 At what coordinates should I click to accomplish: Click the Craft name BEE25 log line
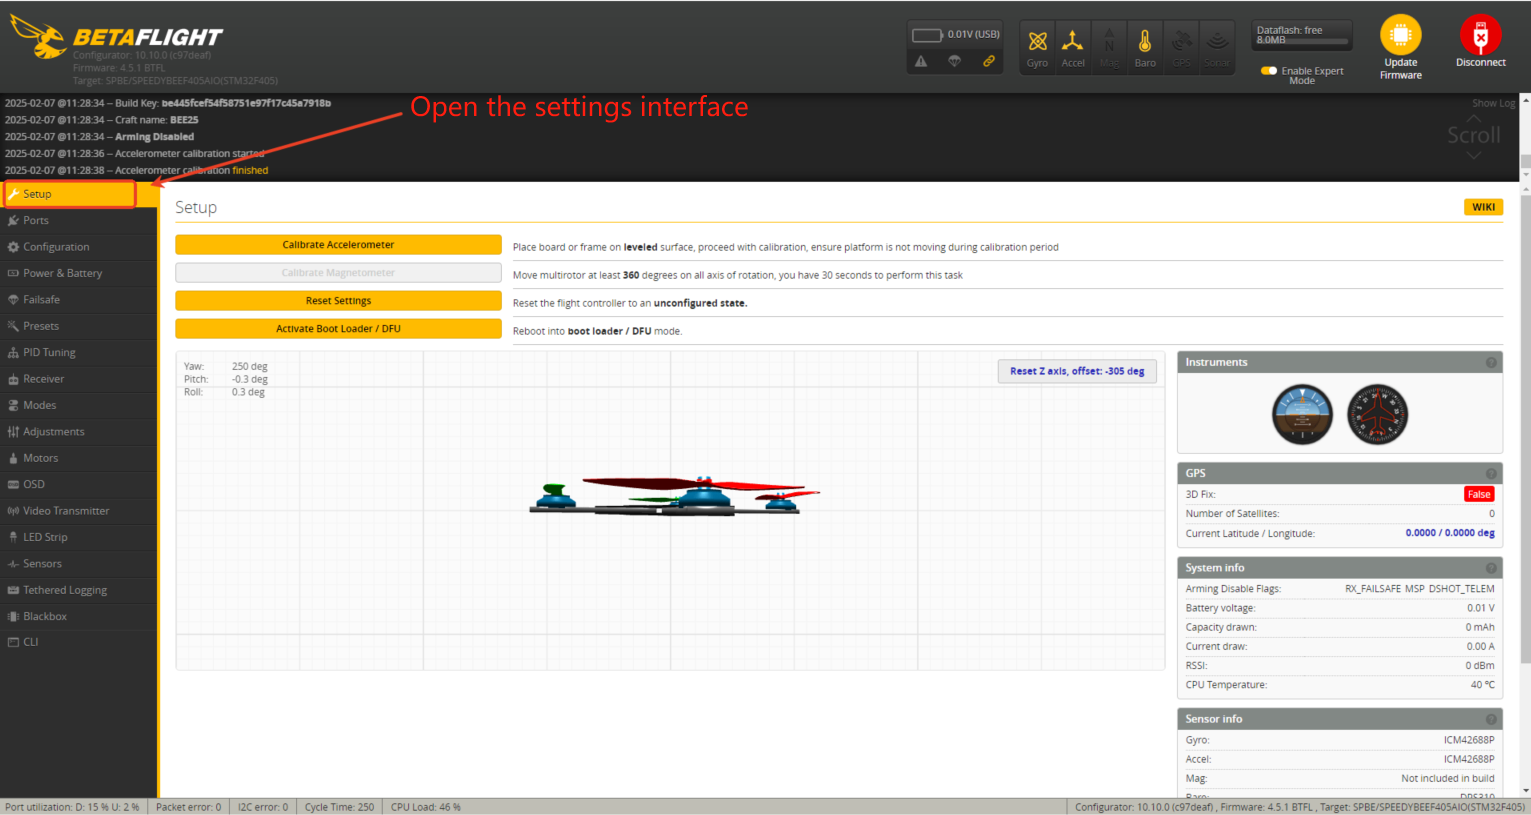coord(102,120)
